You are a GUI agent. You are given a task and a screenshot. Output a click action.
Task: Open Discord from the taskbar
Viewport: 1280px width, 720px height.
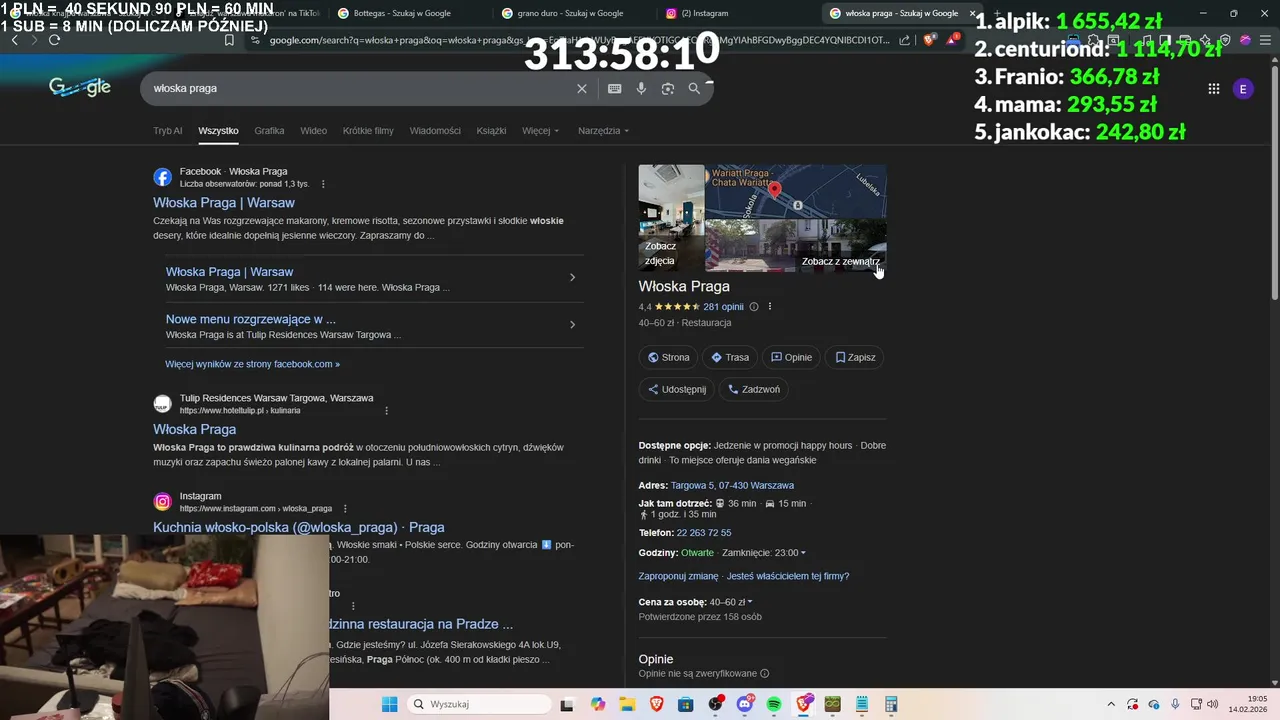coord(745,704)
